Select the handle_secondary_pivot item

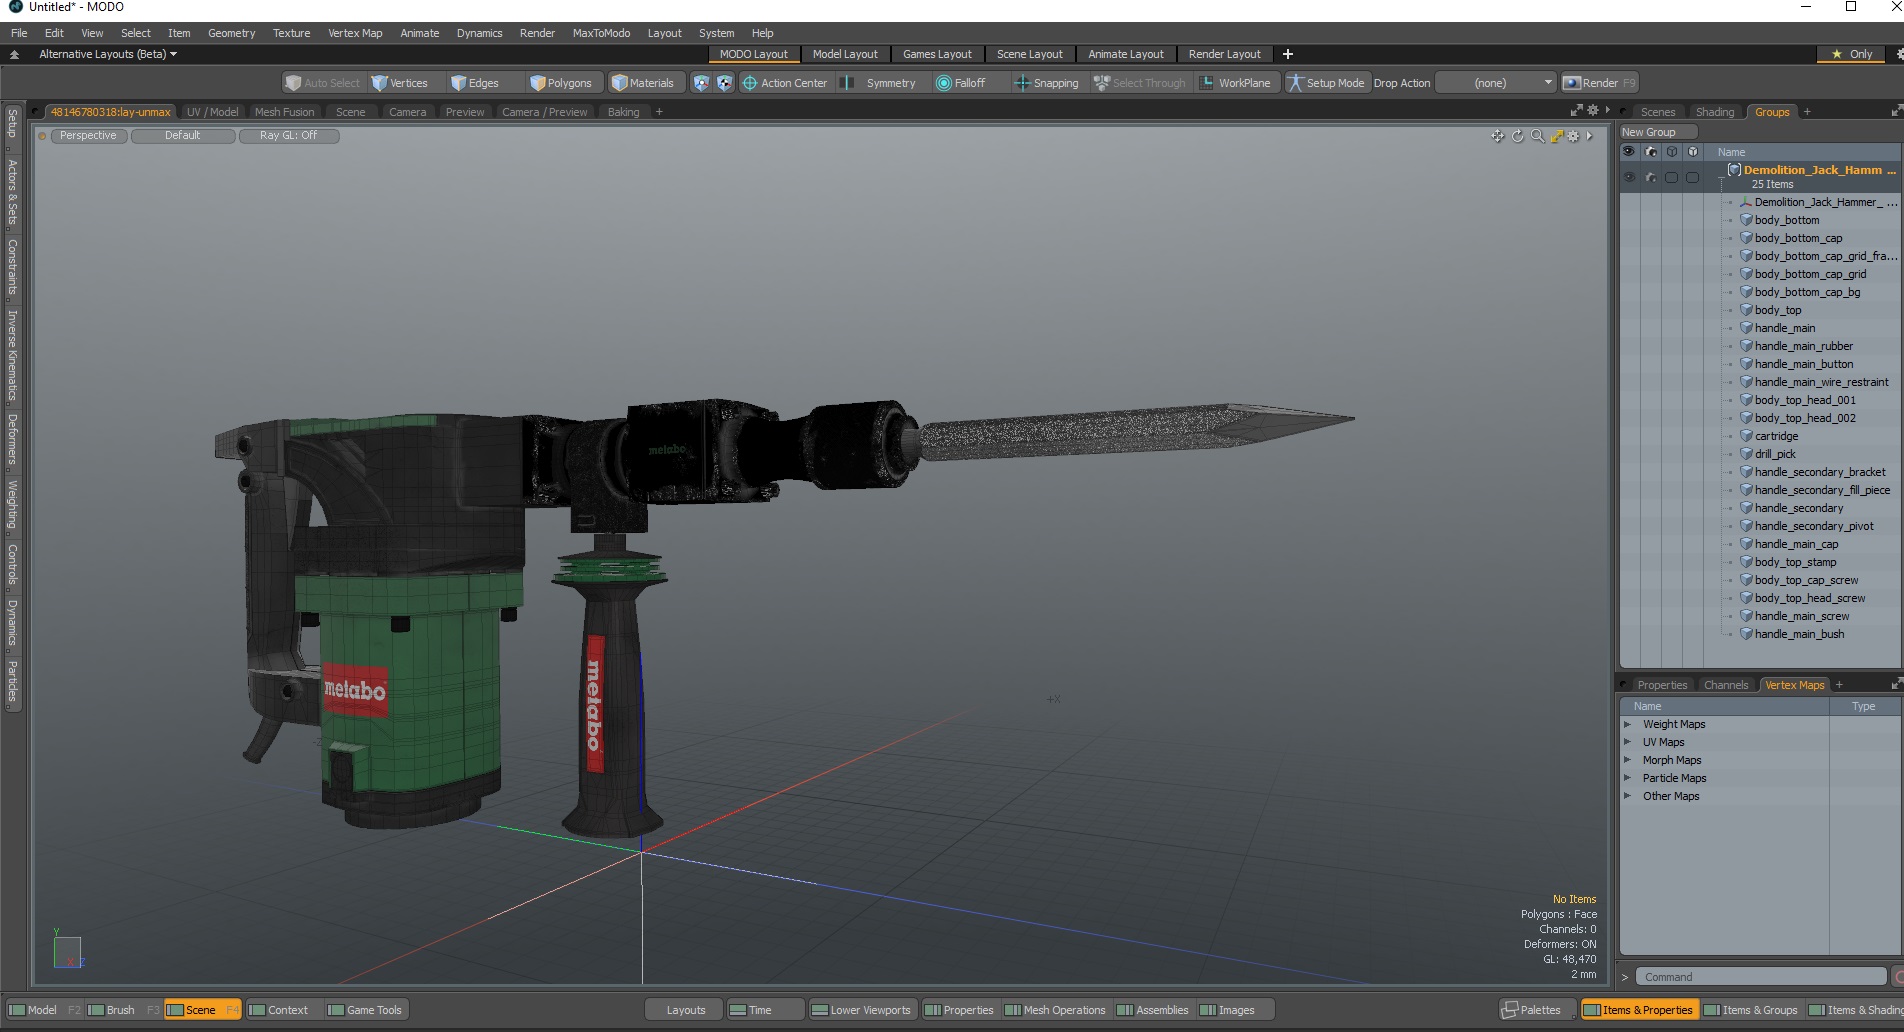pyautogui.click(x=1814, y=526)
